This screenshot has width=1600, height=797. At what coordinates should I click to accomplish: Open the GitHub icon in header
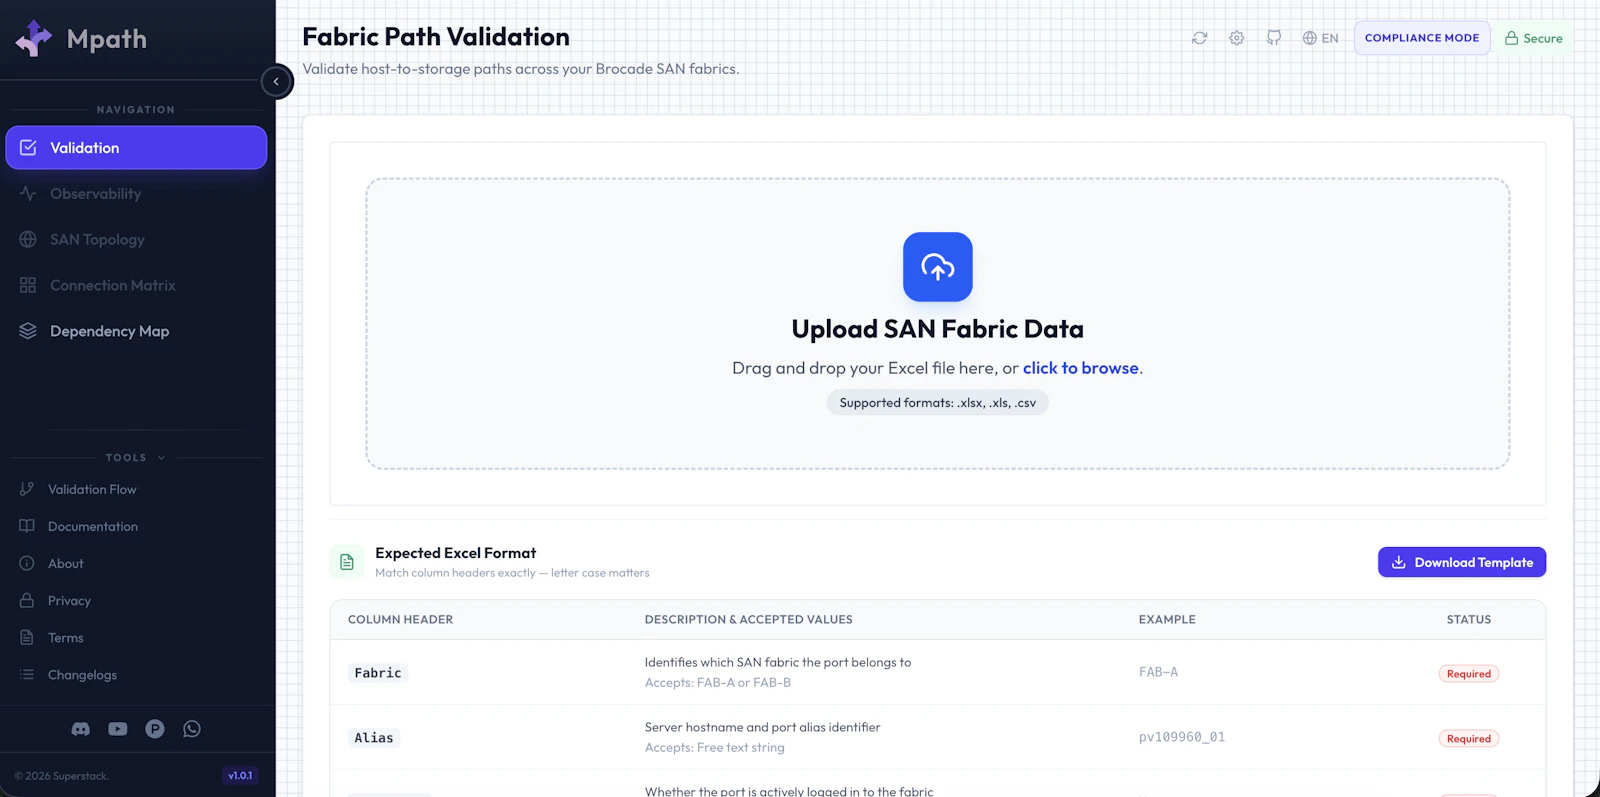1274,38
